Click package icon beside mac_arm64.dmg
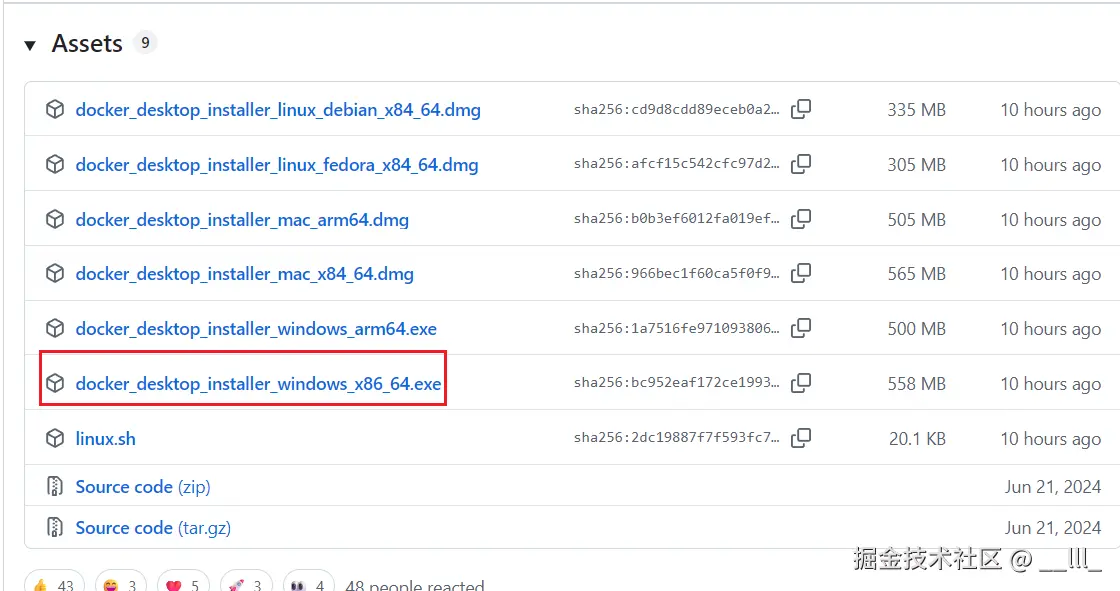The height and width of the screenshot is (591, 1120). point(55,219)
